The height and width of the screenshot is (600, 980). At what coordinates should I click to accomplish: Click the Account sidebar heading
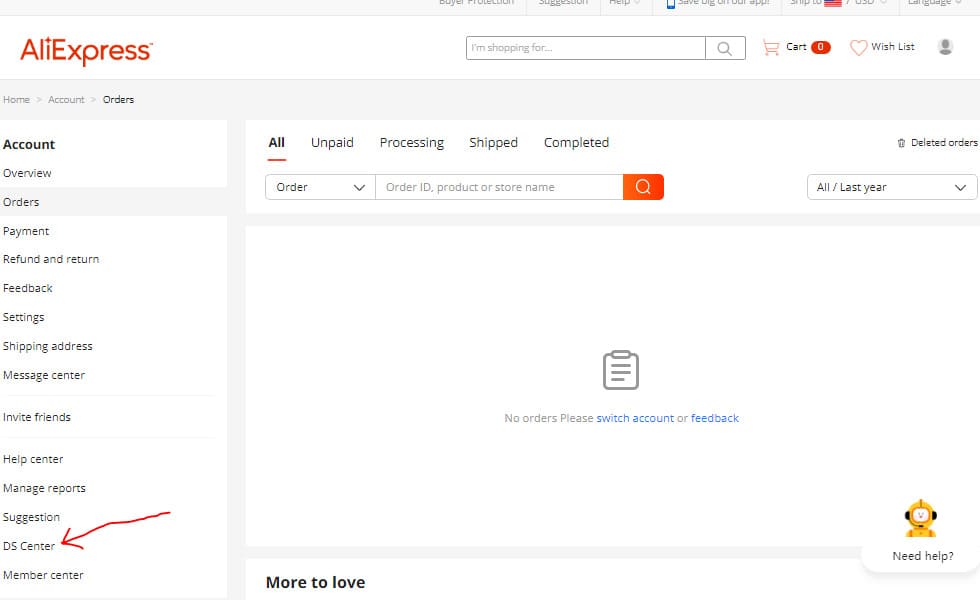29,144
